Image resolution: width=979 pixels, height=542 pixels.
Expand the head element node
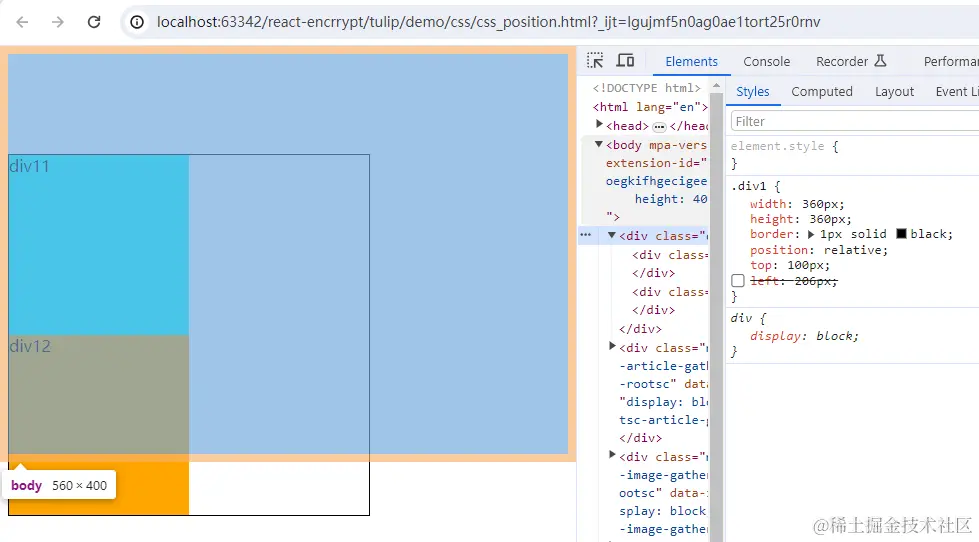599,125
